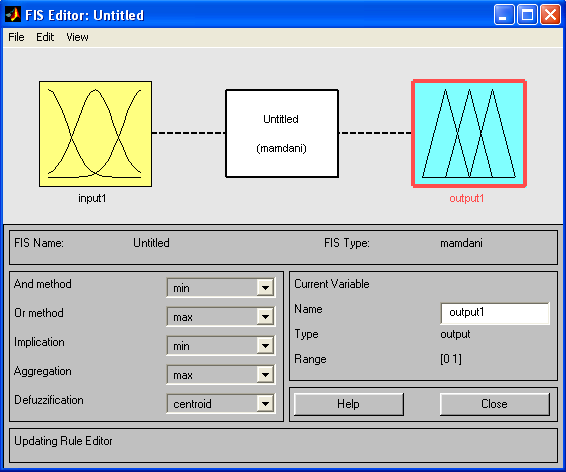
Task: Select the Untitled mamdani rule block
Action: (x=282, y=134)
